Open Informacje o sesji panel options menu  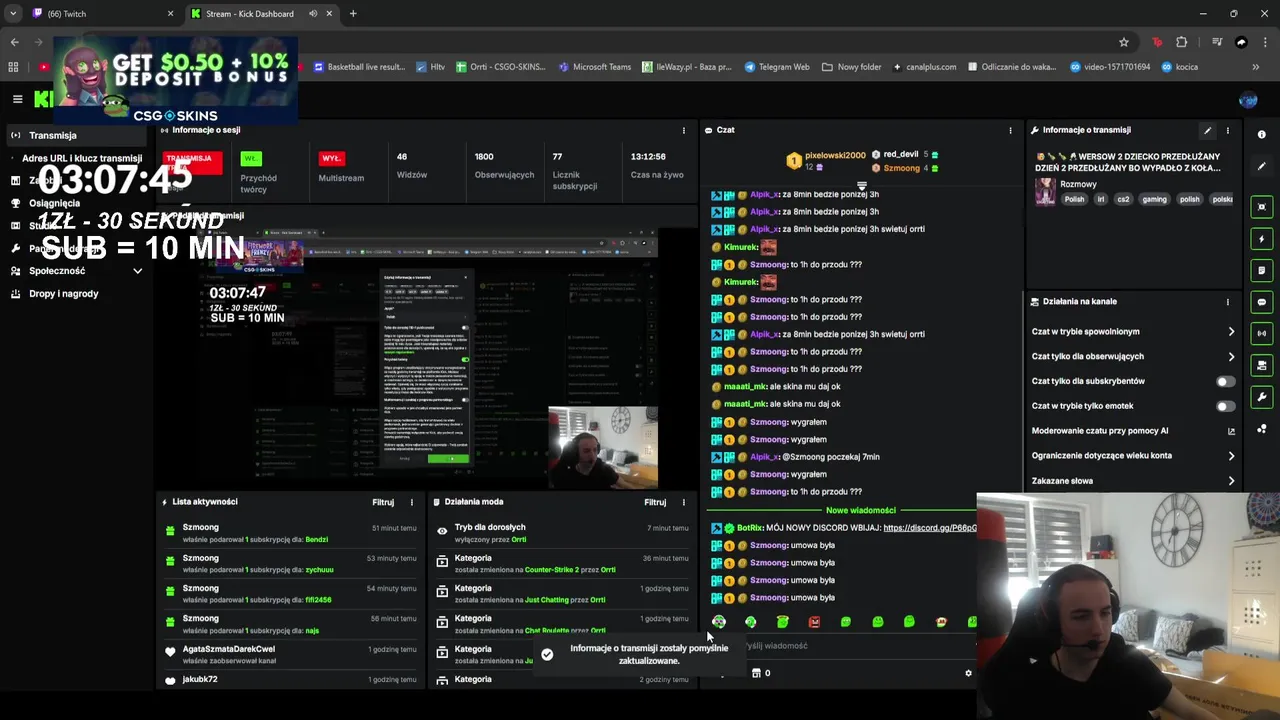point(684,130)
